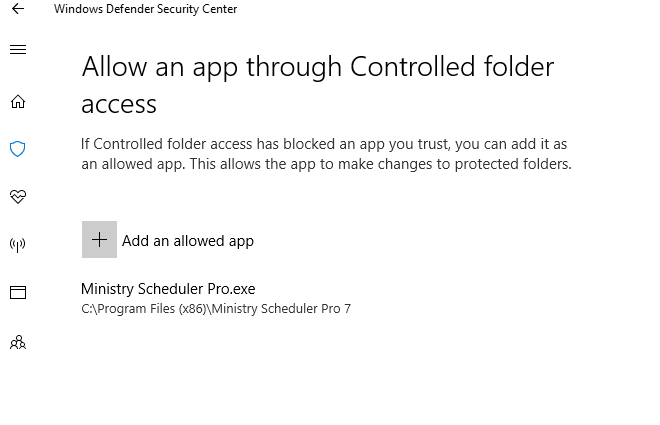Select the Virus & threat protection shield
Image resolution: width=660 pixels, height=425 pixels.
18,149
